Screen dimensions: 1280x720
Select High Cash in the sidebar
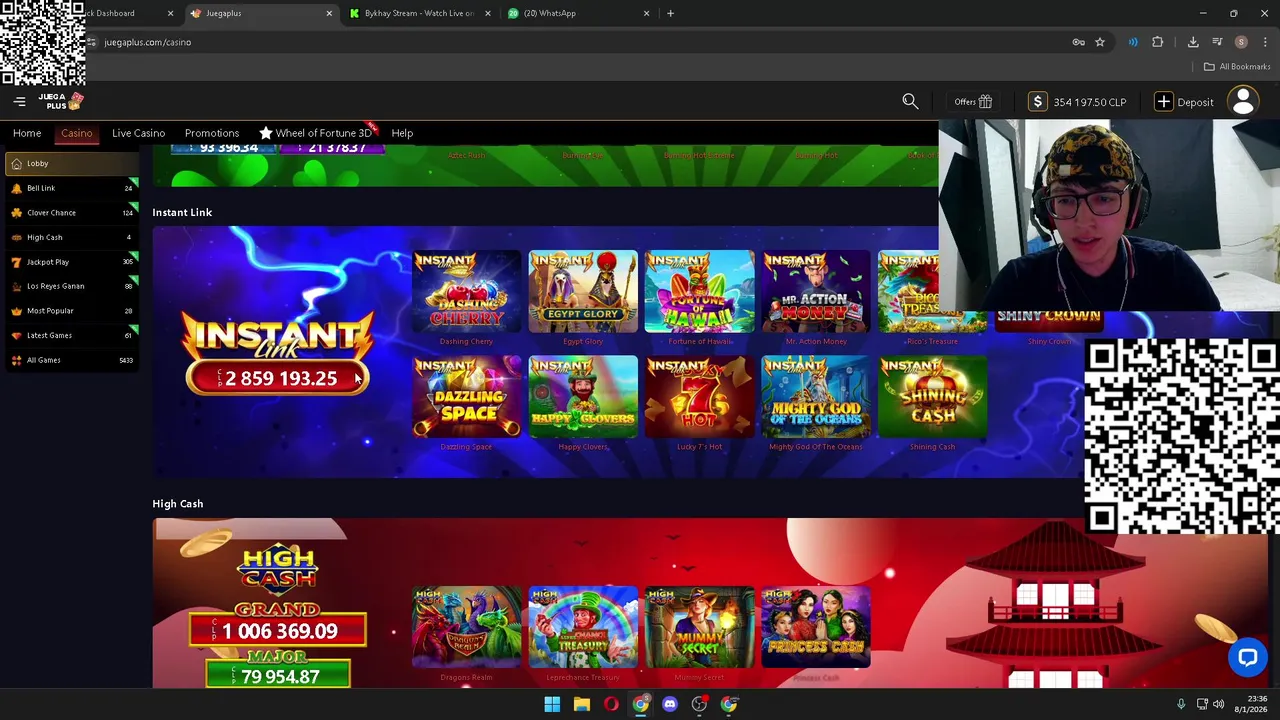[71, 237]
